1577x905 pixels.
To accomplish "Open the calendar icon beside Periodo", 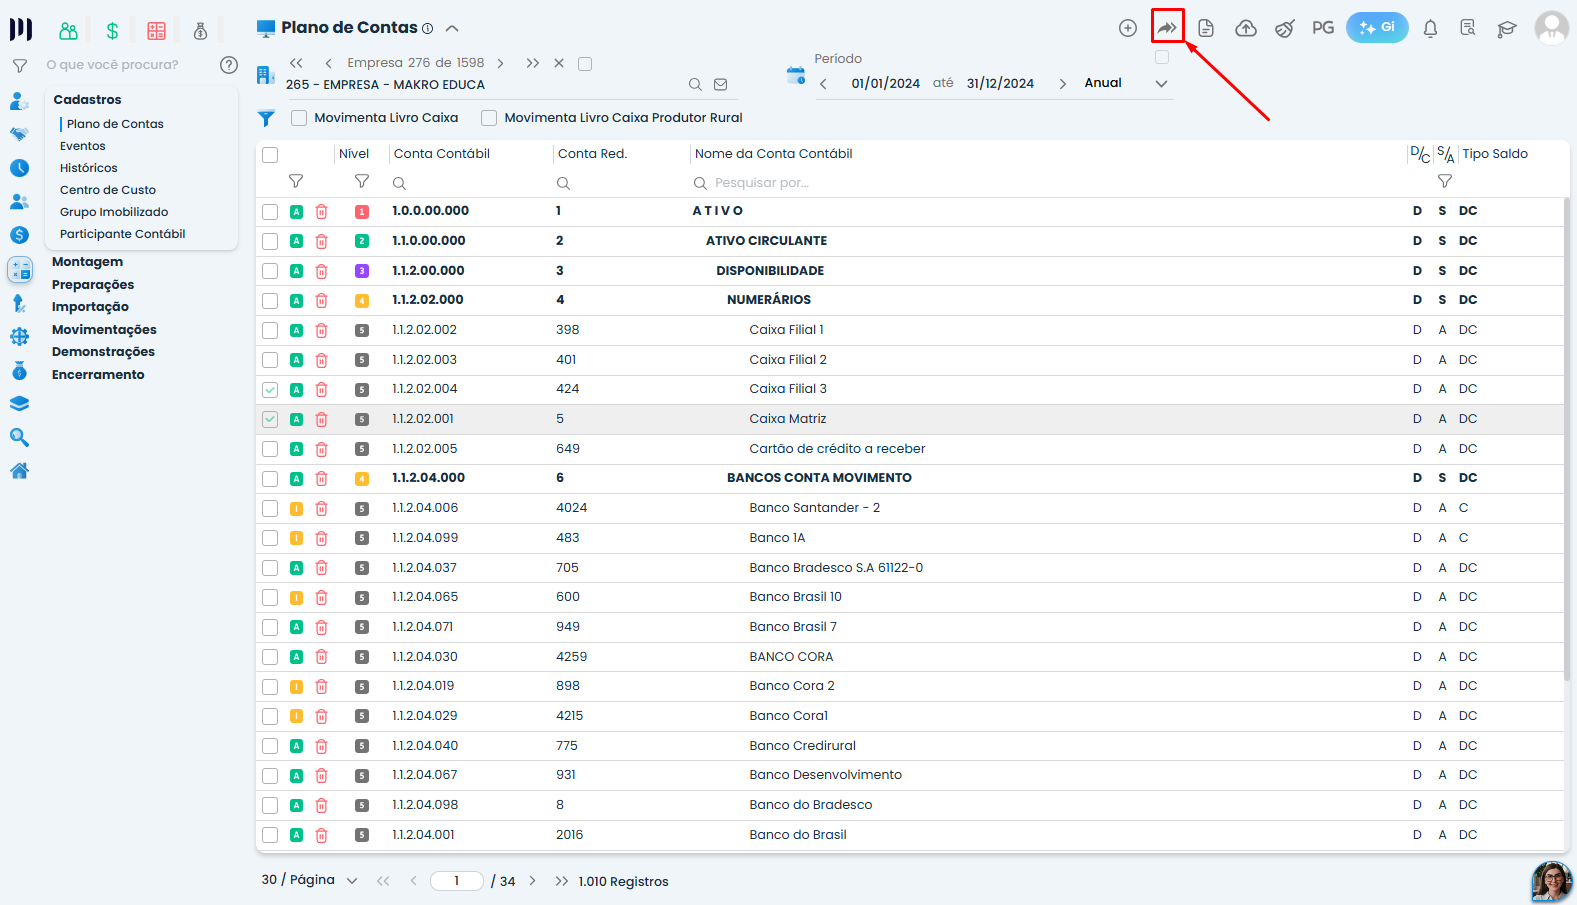I will (x=796, y=75).
